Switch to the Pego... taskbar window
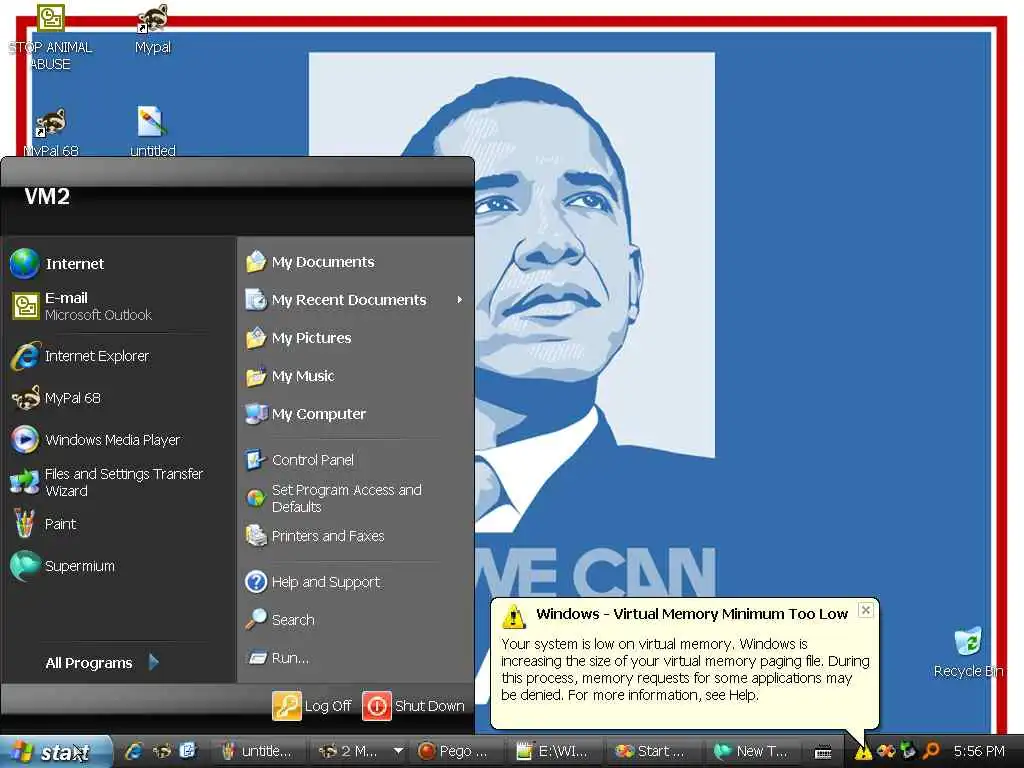 (x=457, y=752)
